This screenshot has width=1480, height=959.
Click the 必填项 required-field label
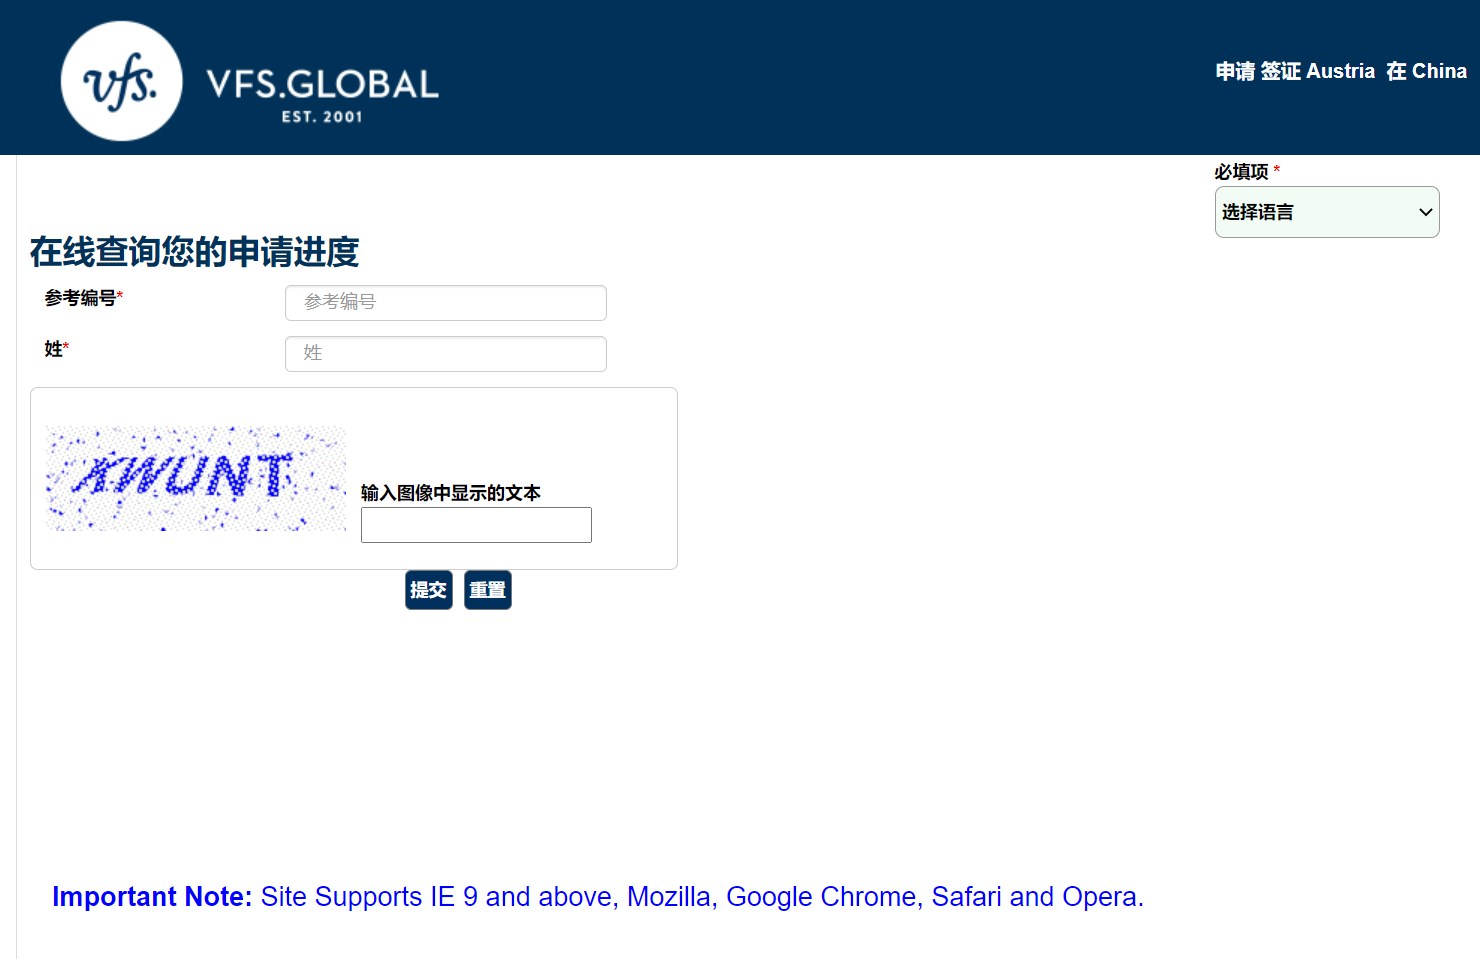pyautogui.click(x=1241, y=172)
